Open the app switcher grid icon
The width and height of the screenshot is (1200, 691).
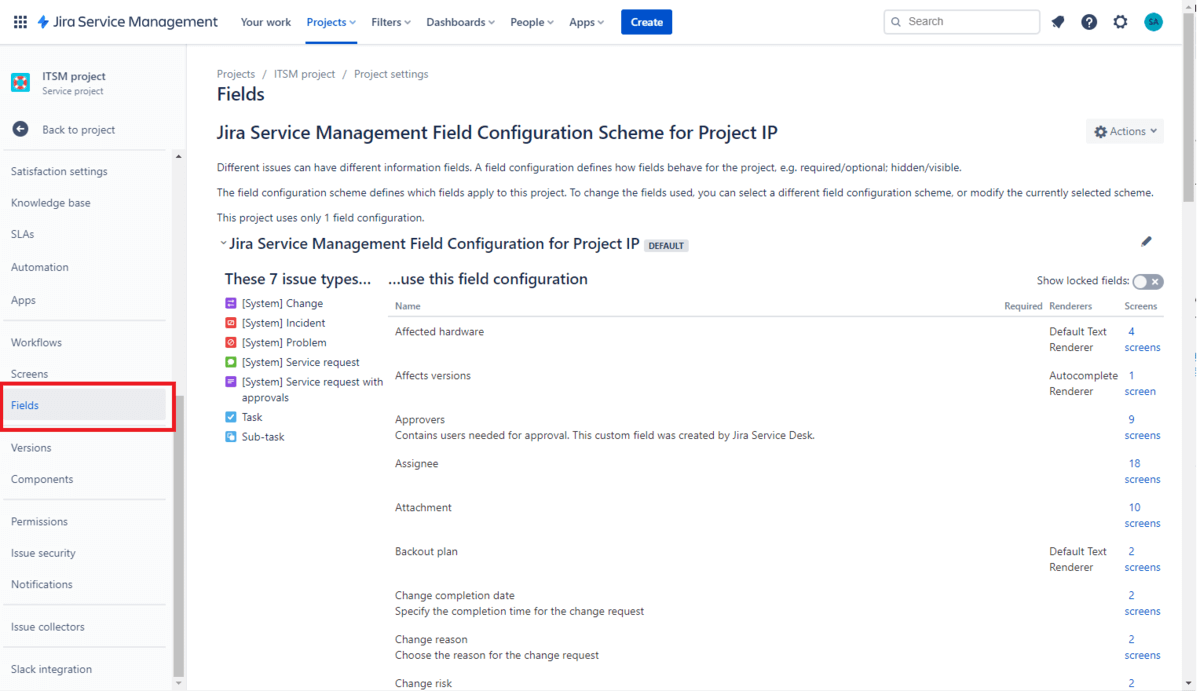[20, 22]
